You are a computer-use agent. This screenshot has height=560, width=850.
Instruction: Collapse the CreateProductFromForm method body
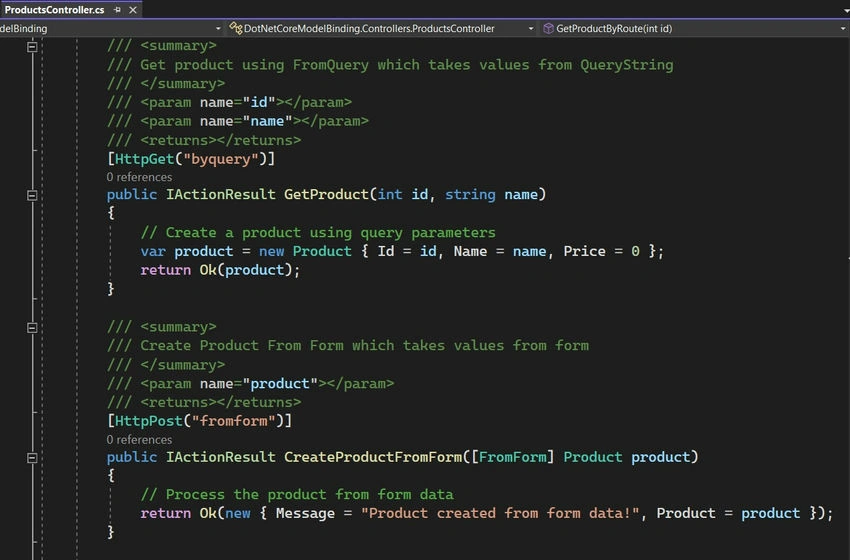32,458
